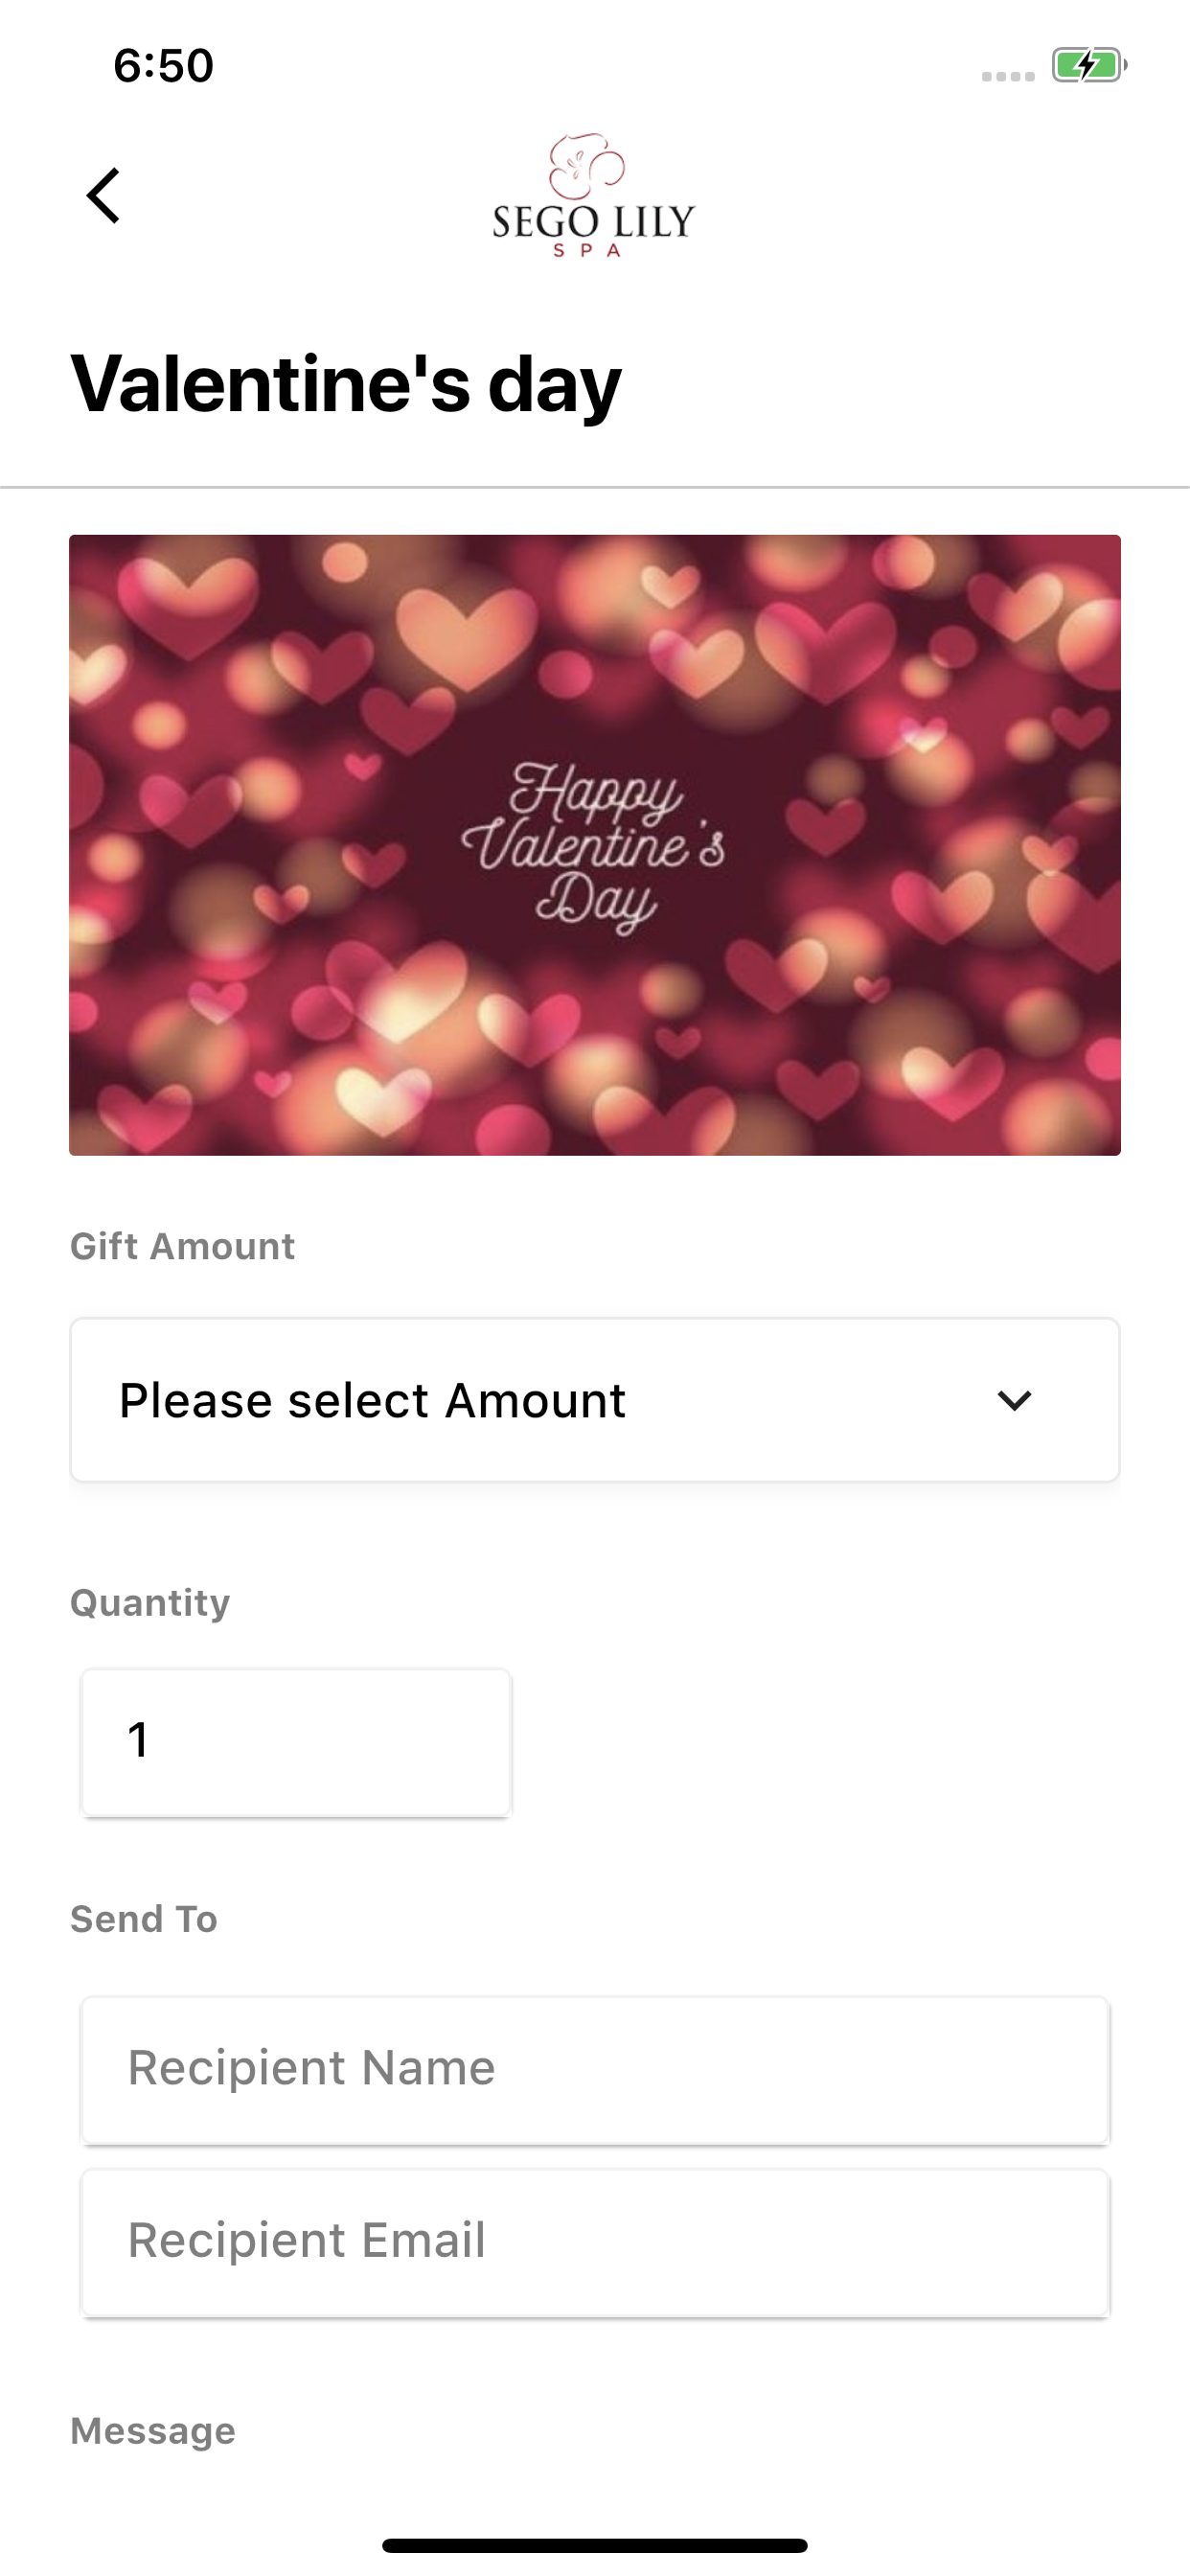Screen dimensions: 1190x2576
Task: Tap the 6:50 clock in status bar
Action: pyautogui.click(x=164, y=66)
